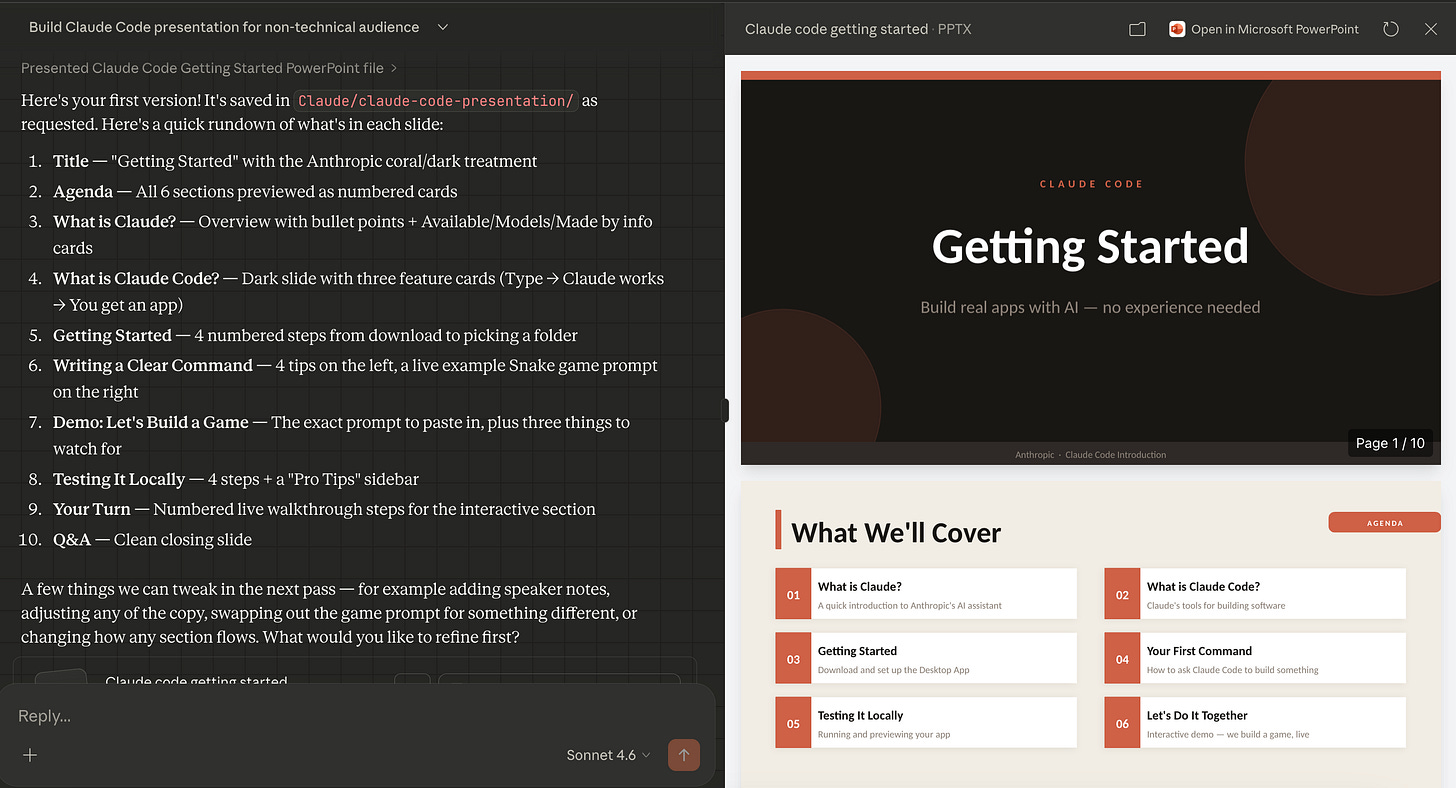The width and height of the screenshot is (1456, 788).
Task: Click the 'Demo: Let's Build a Game' list item
Action: [342, 435]
